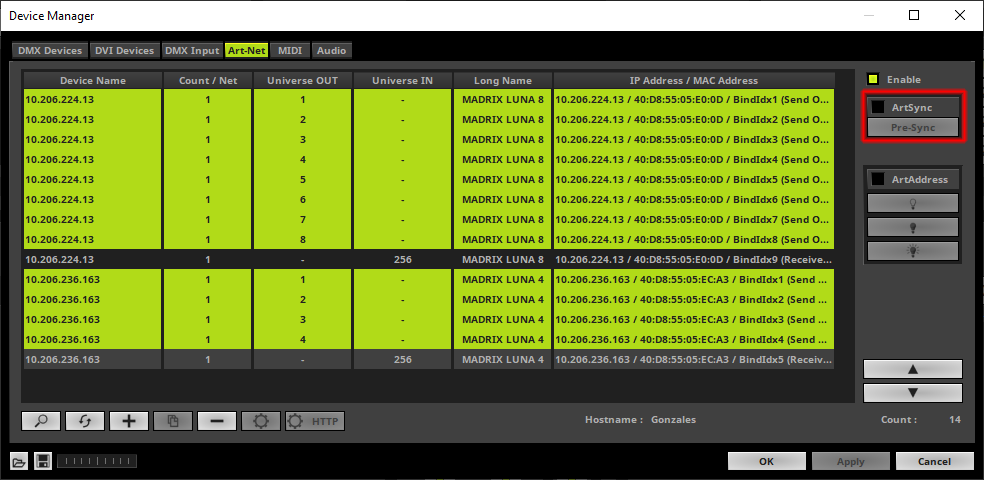Remove device with the minus icon
The image size is (984, 480).
point(217,421)
